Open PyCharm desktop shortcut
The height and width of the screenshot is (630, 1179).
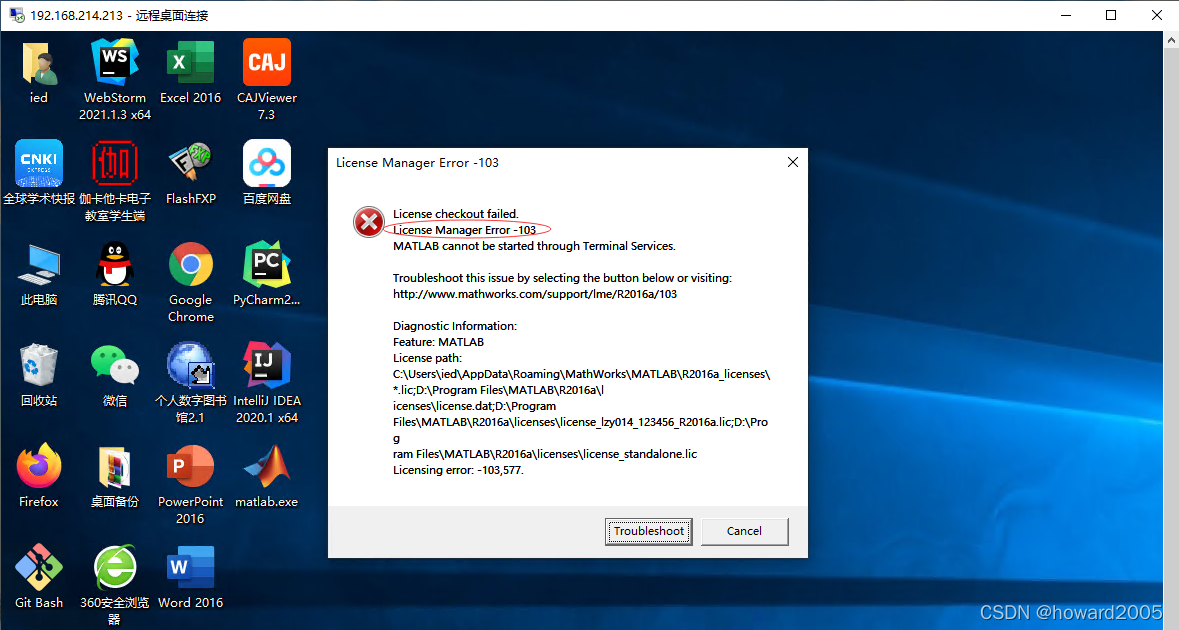pyautogui.click(x=267, y=265)
